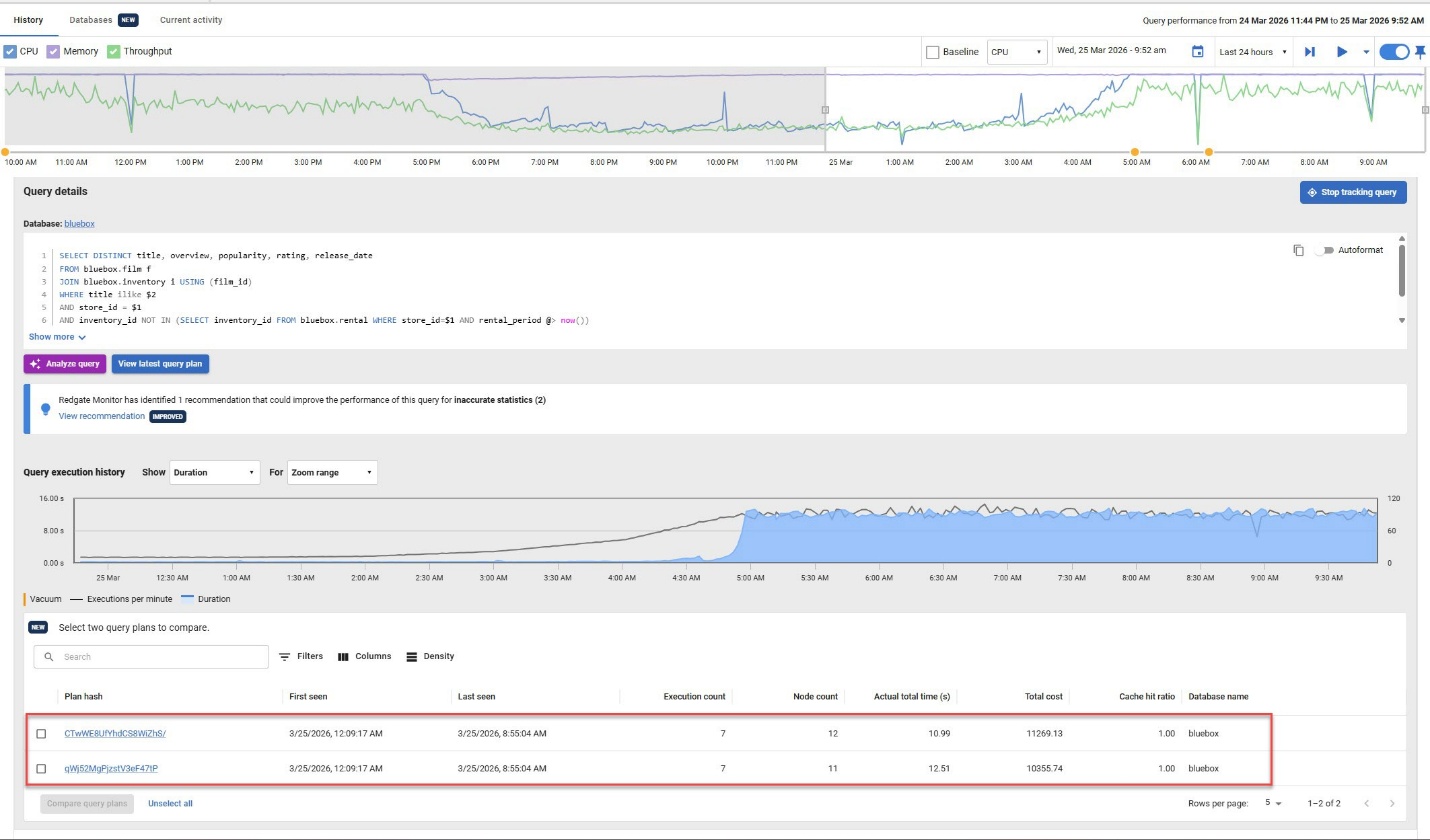Open the Filters panel above the plan table

(x=303, y=656)
